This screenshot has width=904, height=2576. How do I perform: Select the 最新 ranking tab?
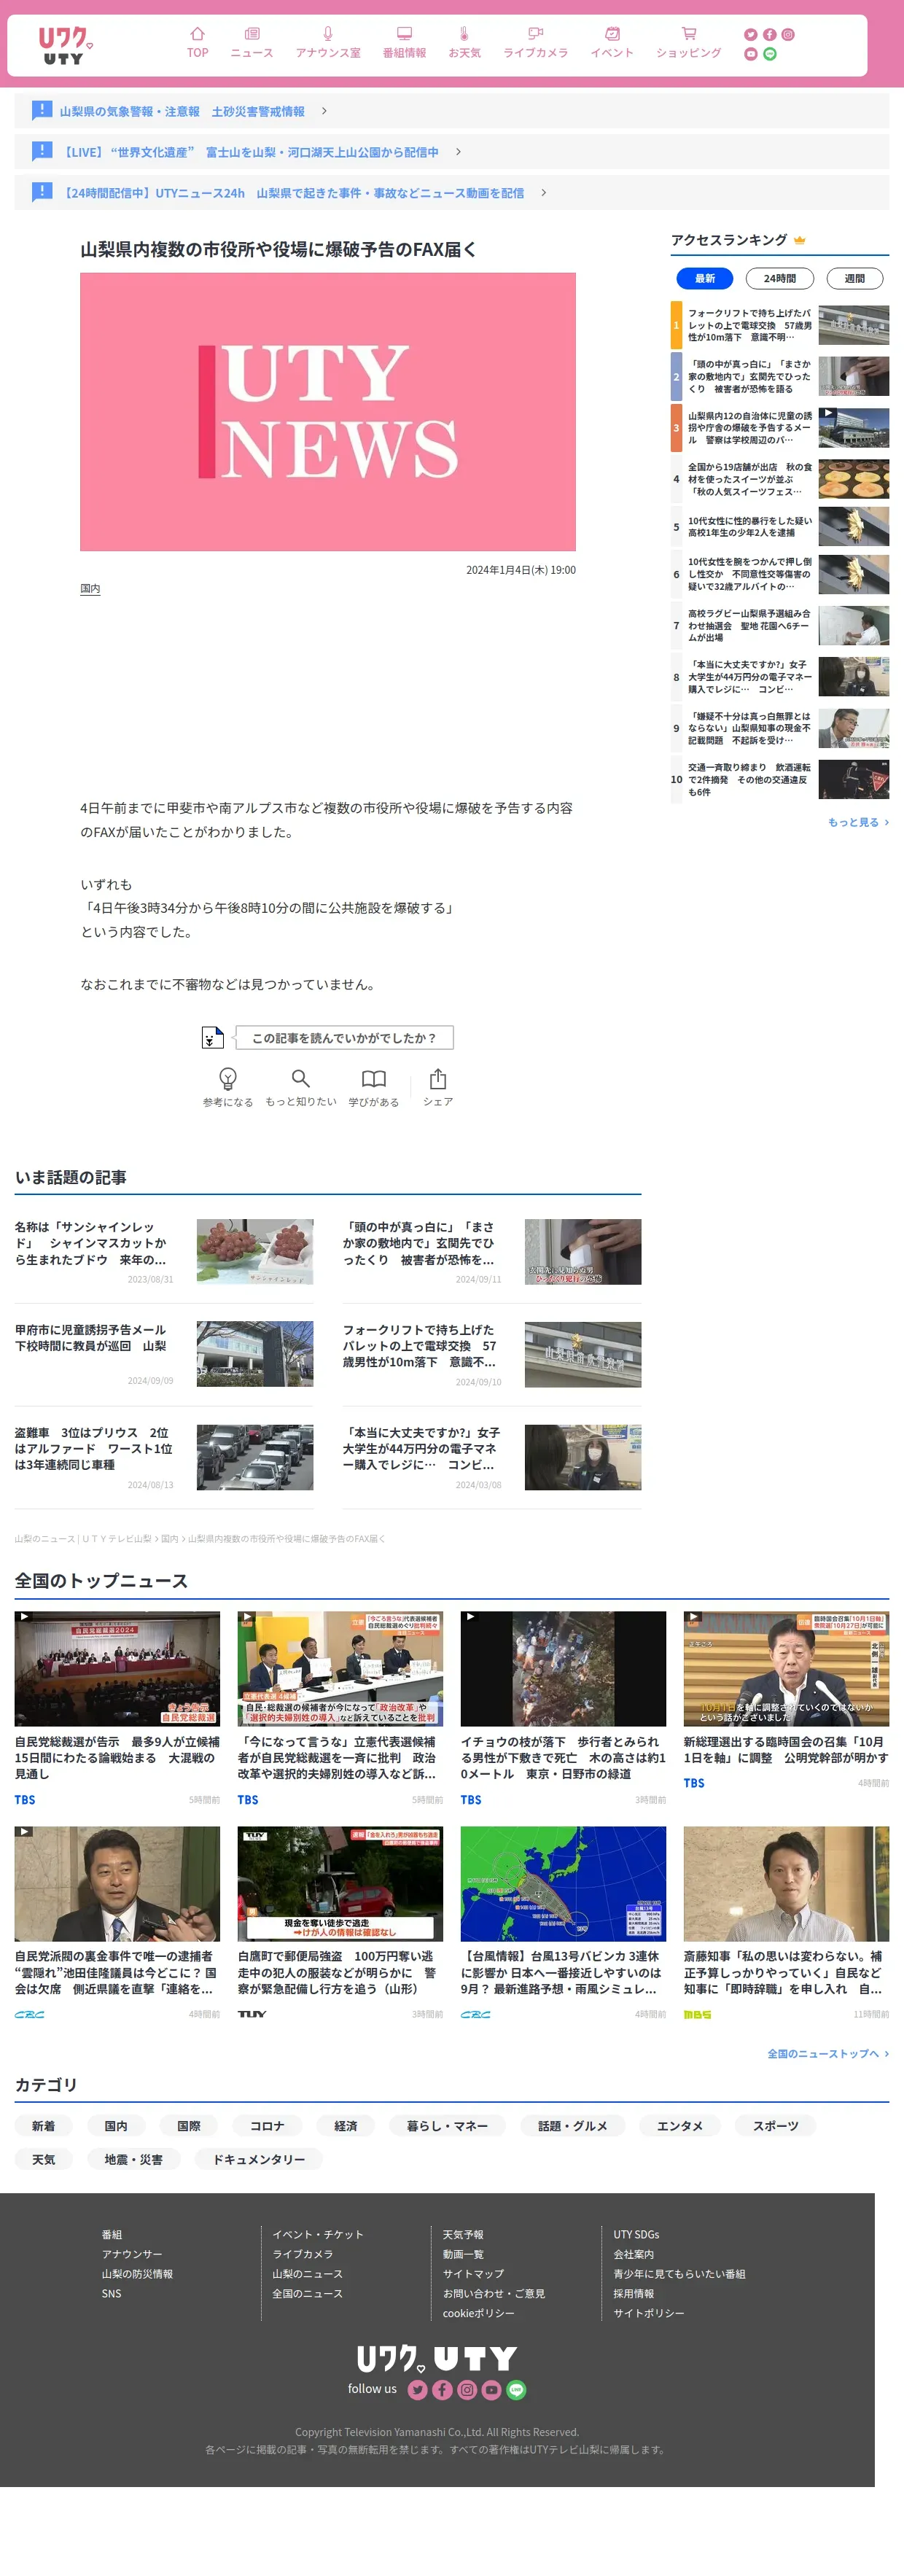[705, 279]
